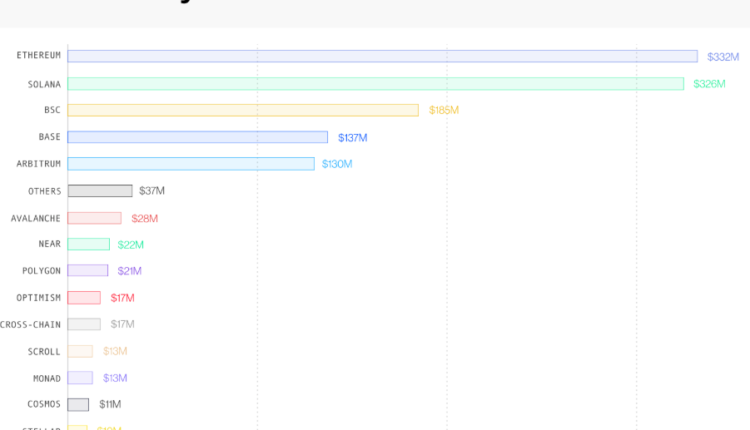
Task: Click the MONAD axis label
Action: point(47,378)
